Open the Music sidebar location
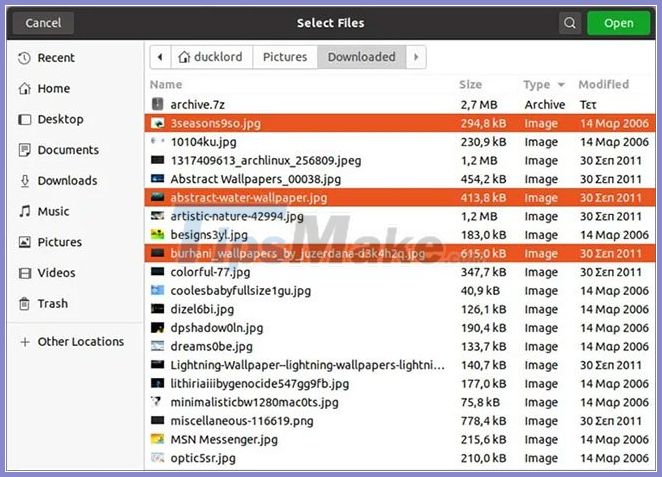662x477 pixels. tap(75, 211)
